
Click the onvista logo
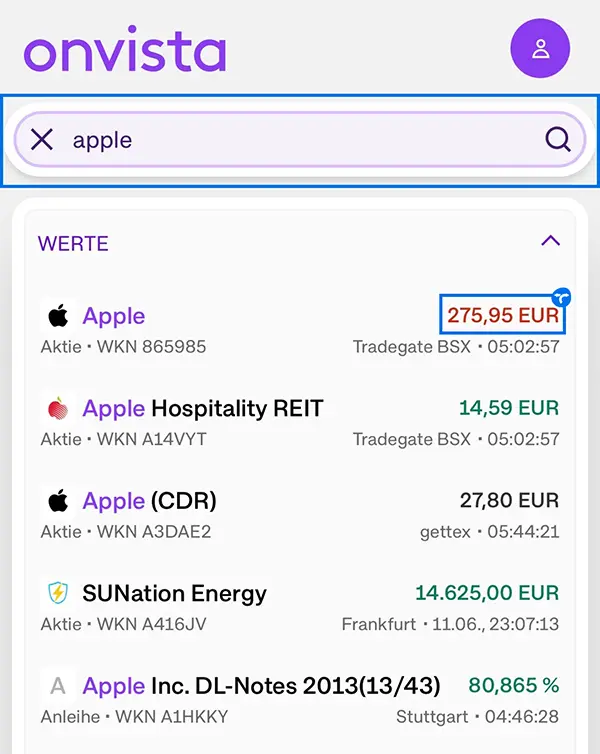[x=125, y=50]
